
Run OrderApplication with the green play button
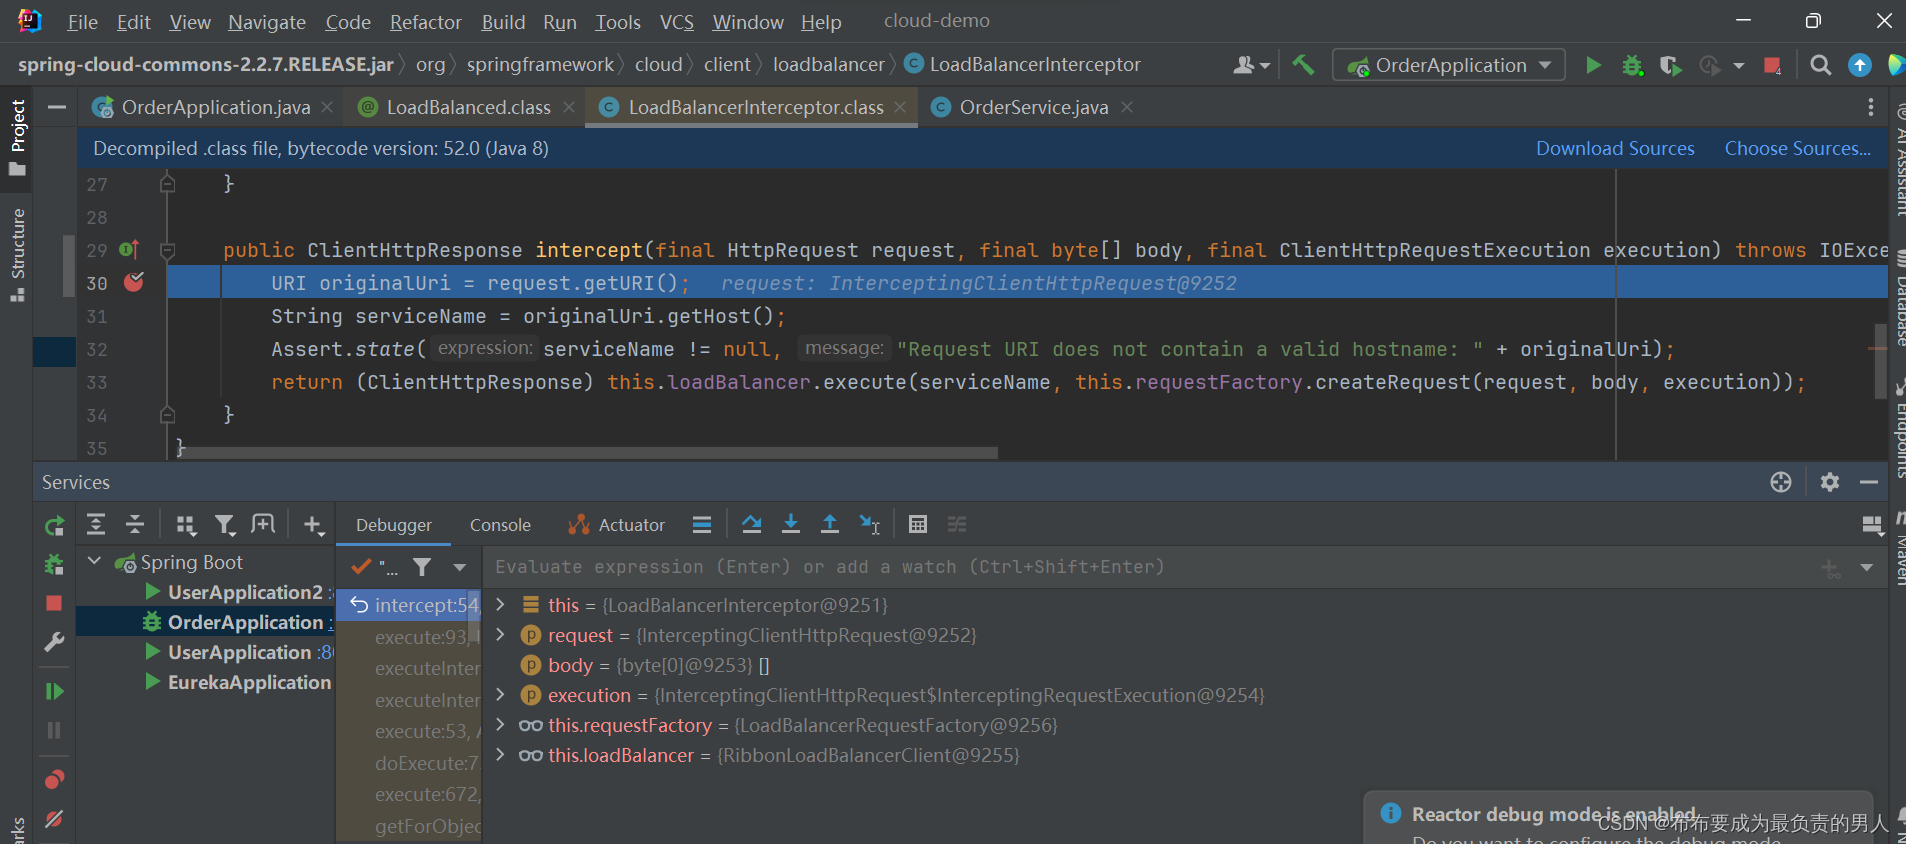(1593, 65)
